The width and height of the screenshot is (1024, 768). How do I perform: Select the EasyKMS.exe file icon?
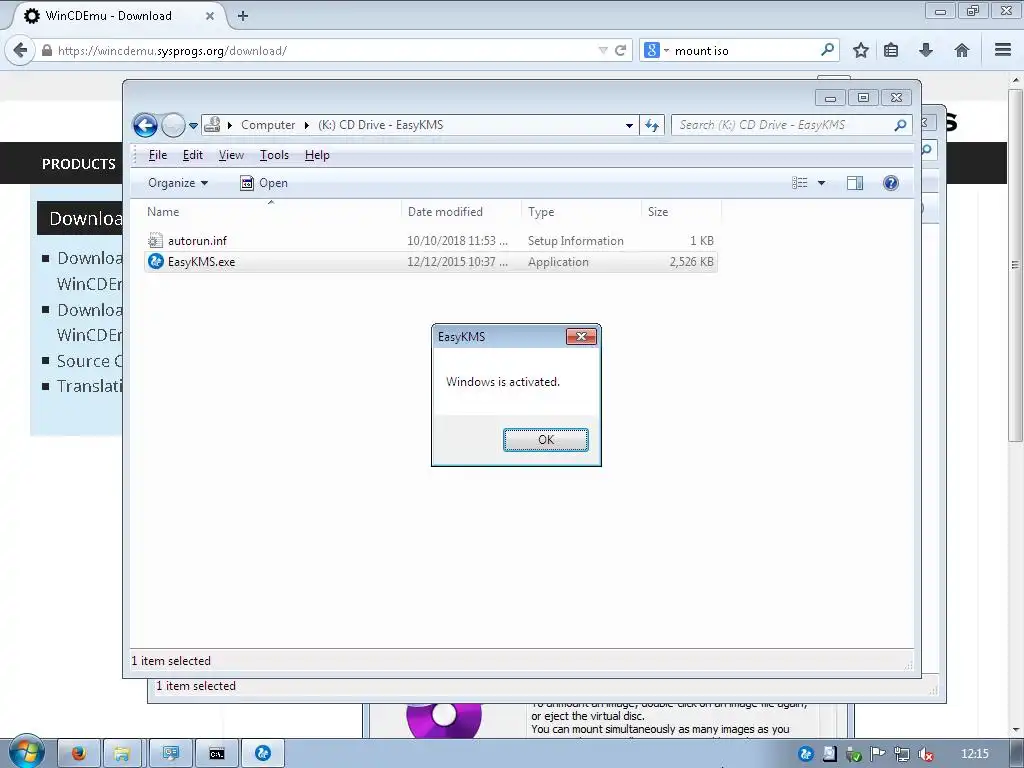coord(155,261)
